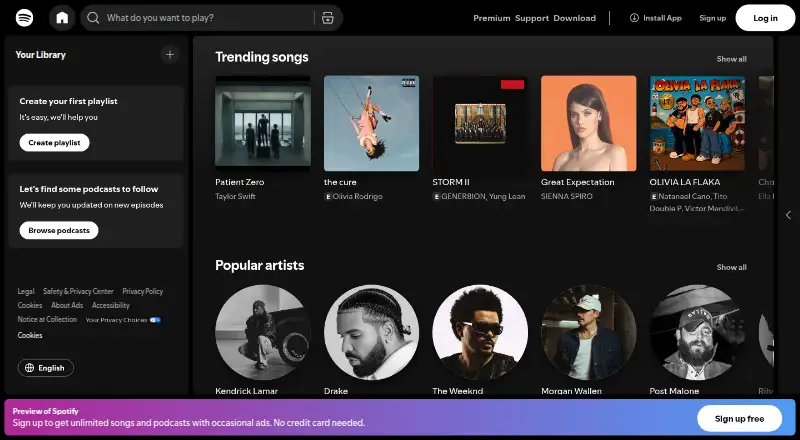Image resolution: width=800 pixels, height=440 pixels.
Task: Open The Weeknd's artist photo
Action: (480, 332)
